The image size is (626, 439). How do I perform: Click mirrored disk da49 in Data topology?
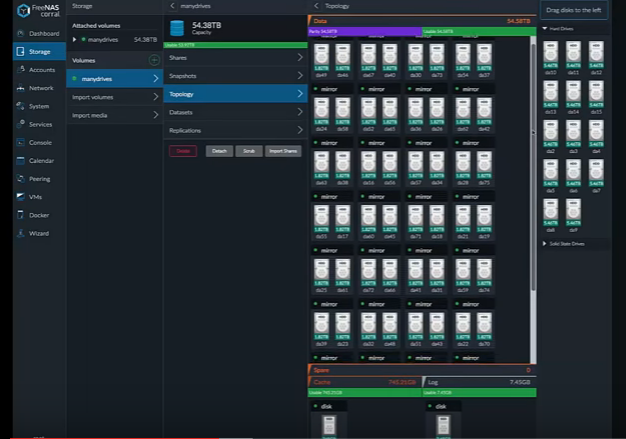[321, 60]
